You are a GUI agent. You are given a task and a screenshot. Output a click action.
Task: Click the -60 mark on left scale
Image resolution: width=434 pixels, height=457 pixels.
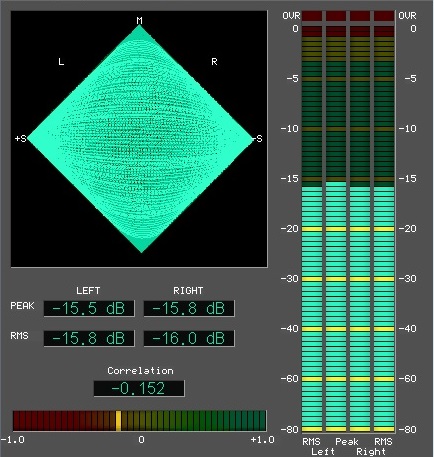point(290,379)
